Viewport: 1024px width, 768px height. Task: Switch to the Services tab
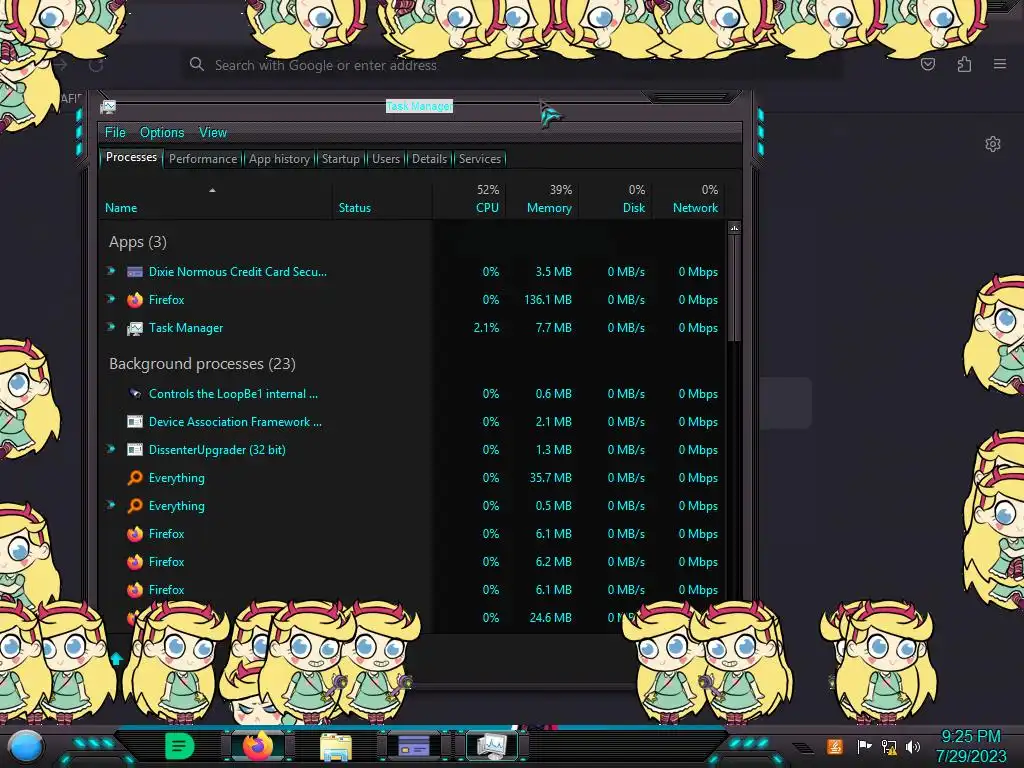click(480, 159)
